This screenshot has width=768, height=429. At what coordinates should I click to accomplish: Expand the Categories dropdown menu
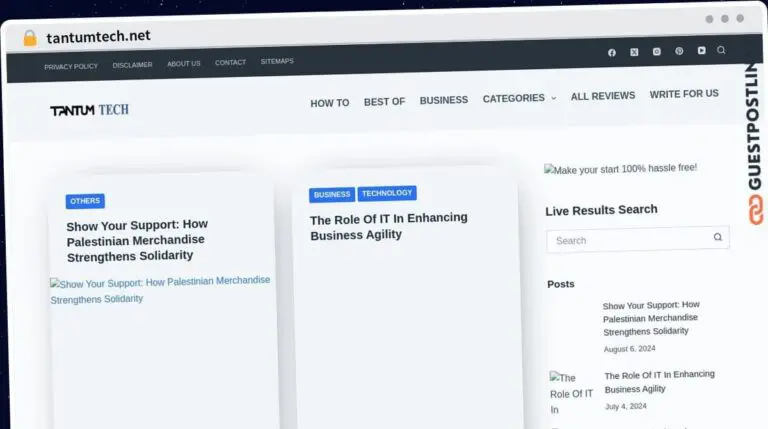point(519,98)
